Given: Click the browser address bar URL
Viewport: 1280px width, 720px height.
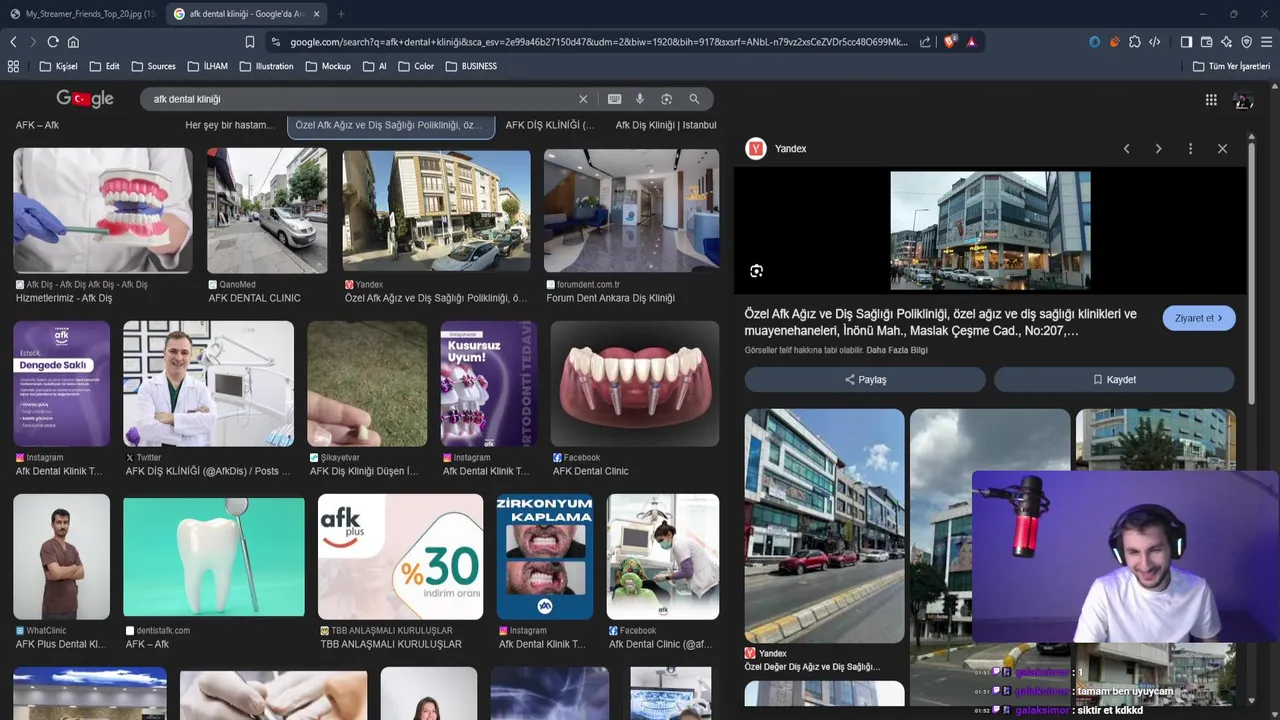Looking at the screenshot, I should [598, 42].
